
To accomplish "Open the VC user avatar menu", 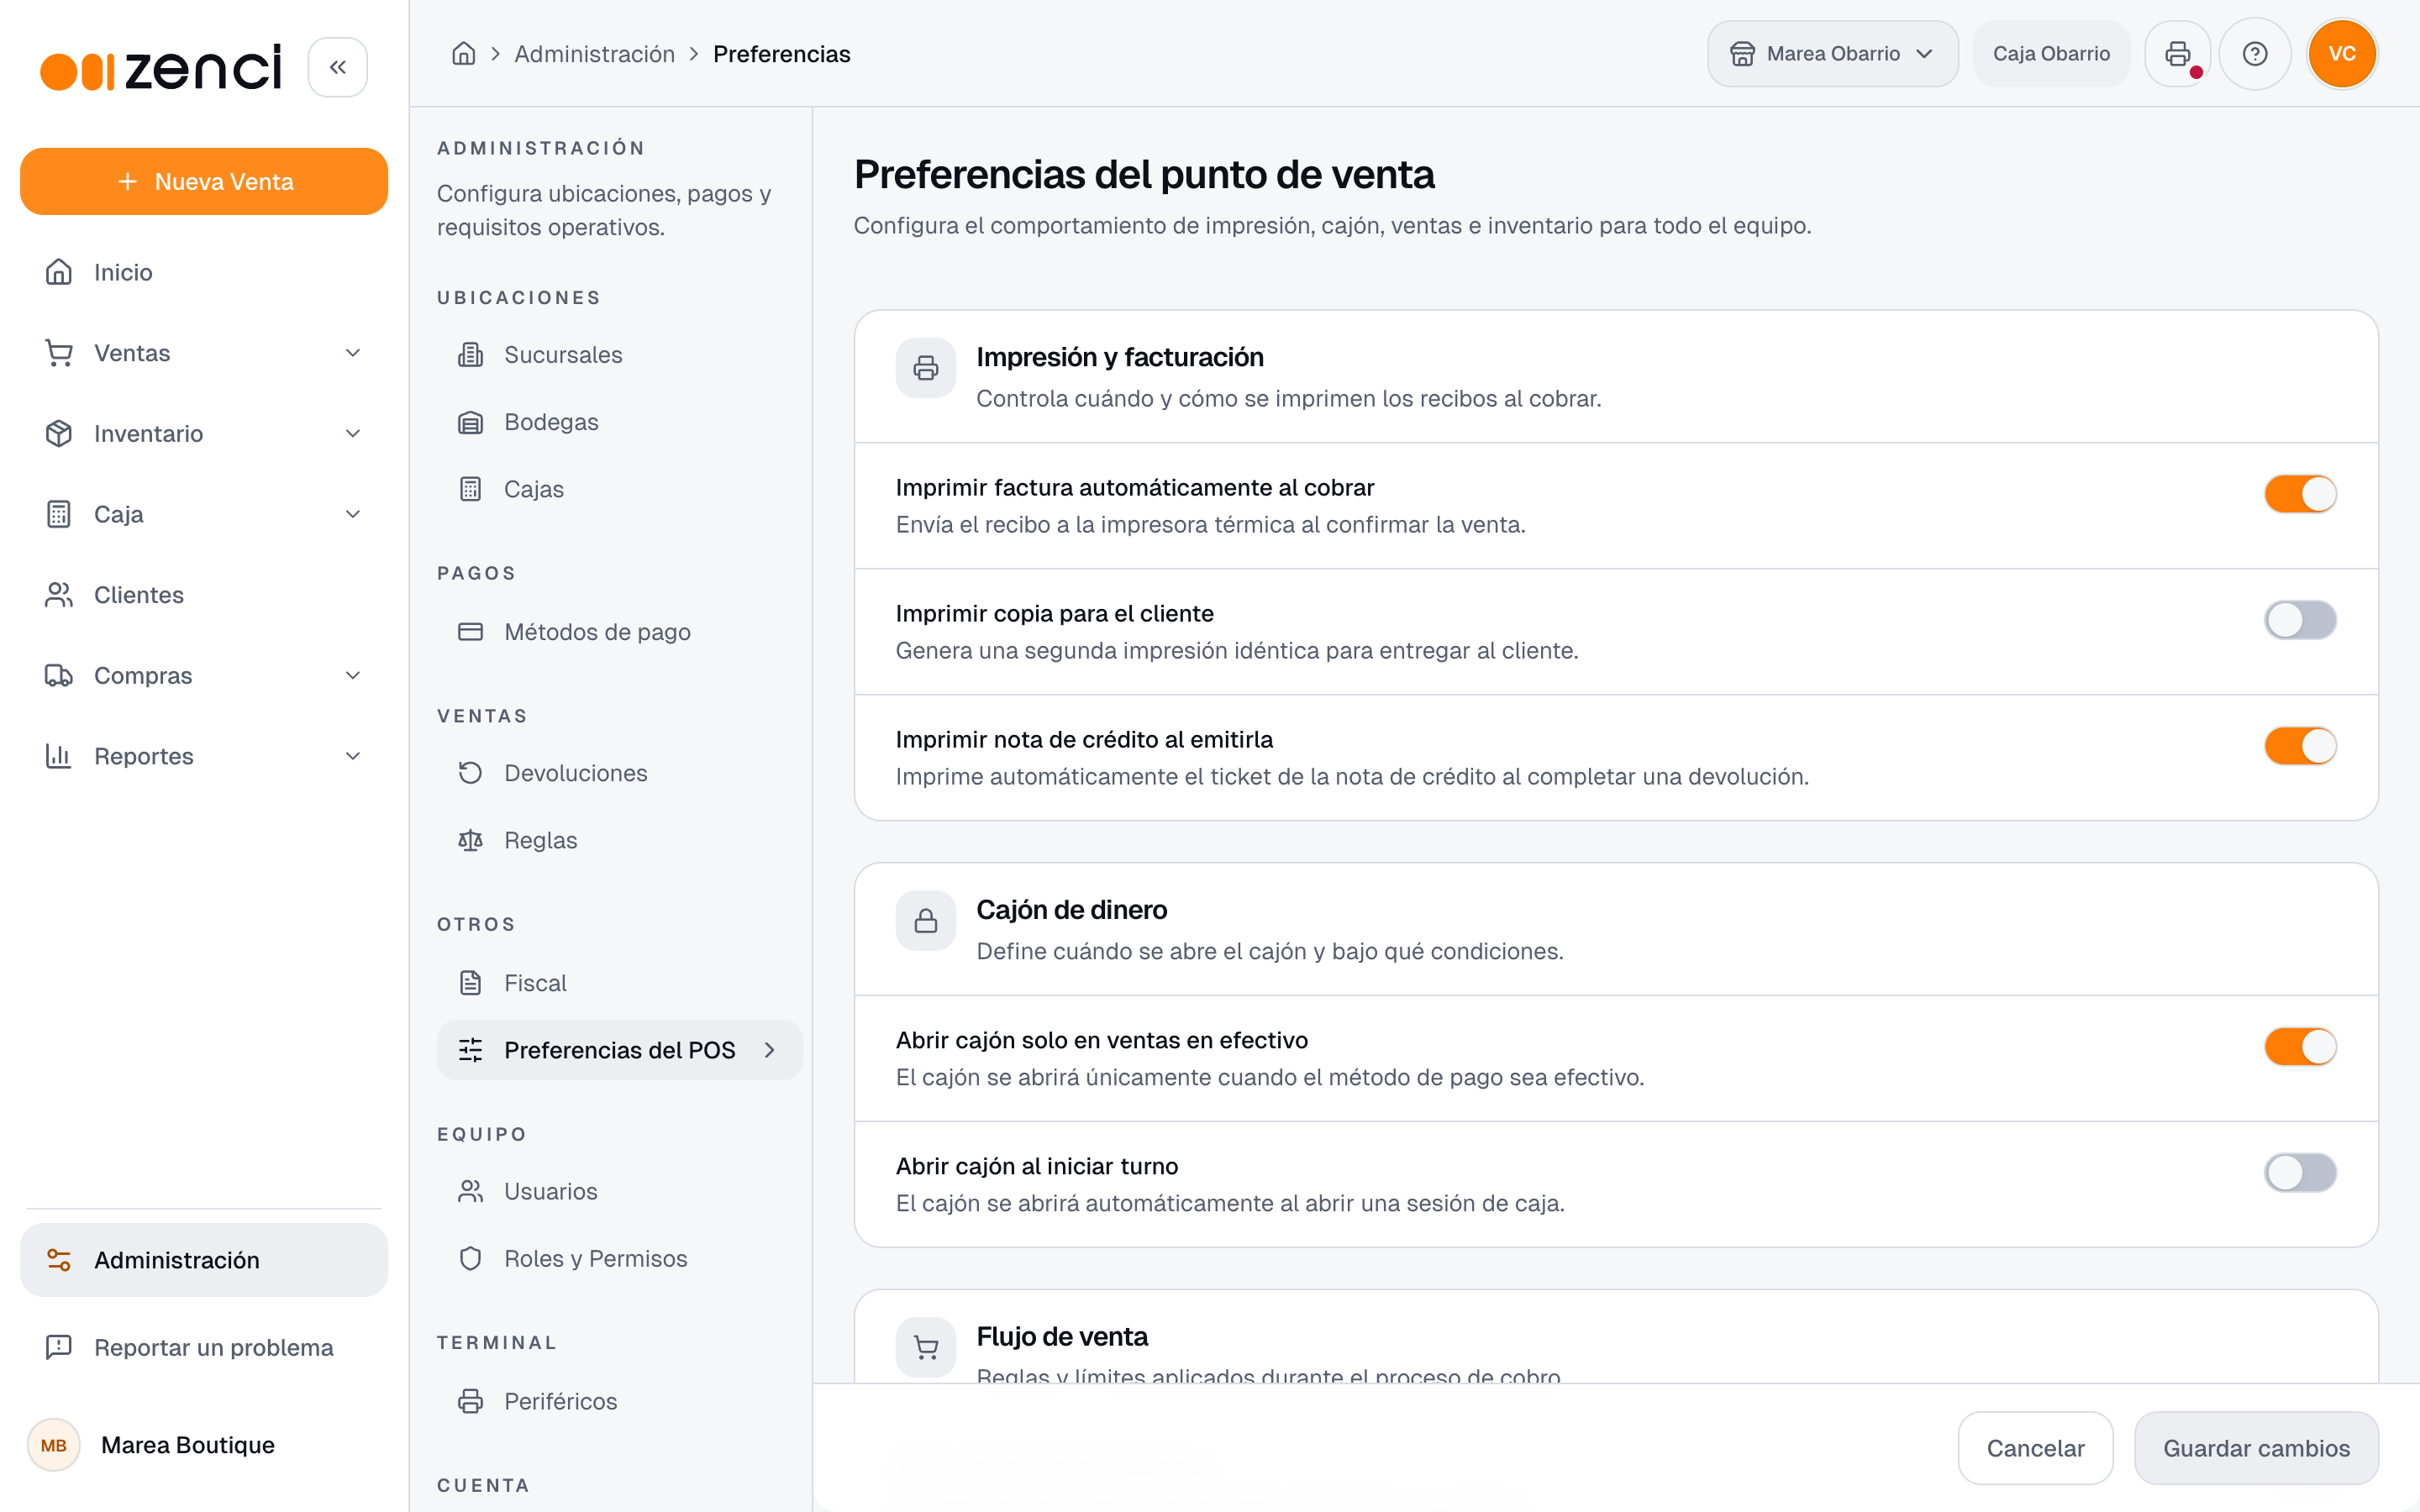I will pyautogui.click(x=2342, y=54).
